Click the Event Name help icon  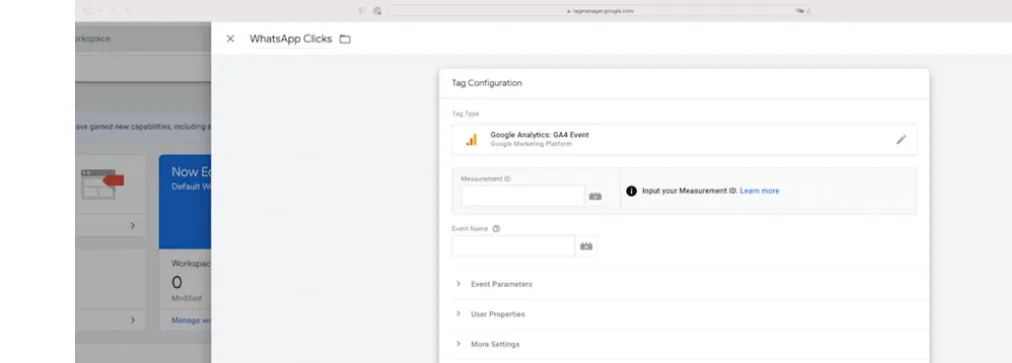click(x=496, y=229)
